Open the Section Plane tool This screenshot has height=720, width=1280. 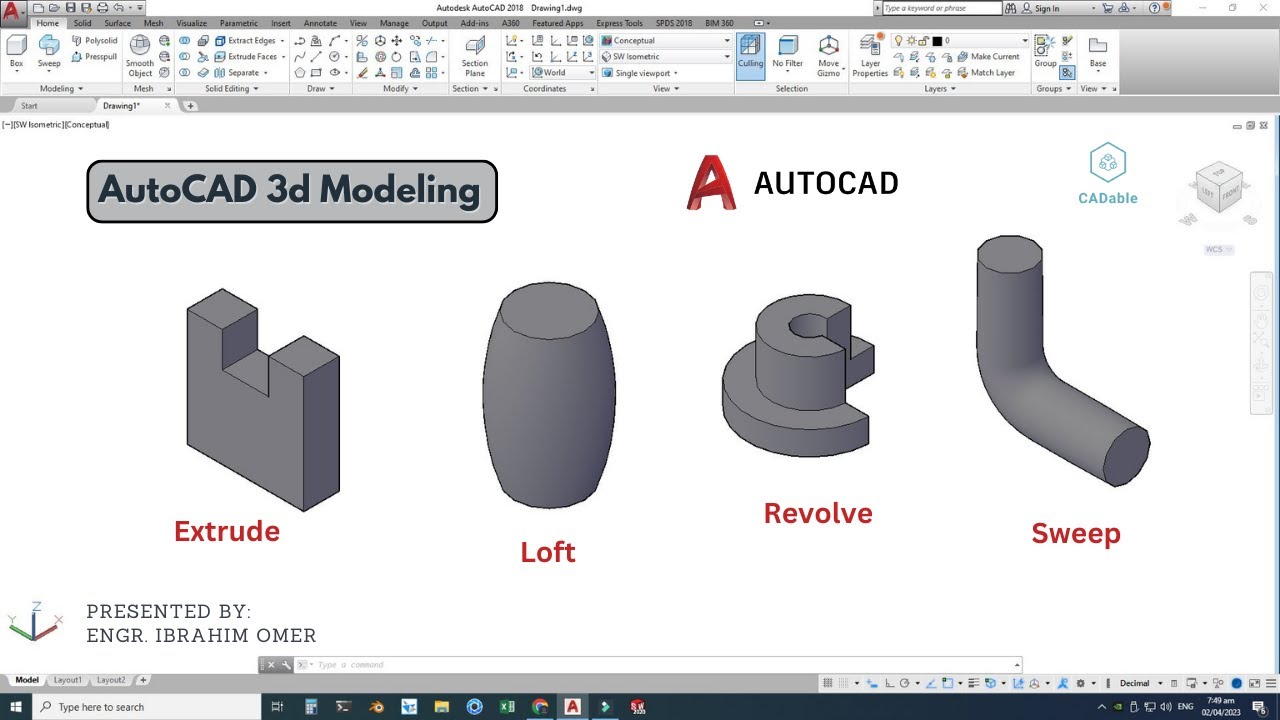475,56
